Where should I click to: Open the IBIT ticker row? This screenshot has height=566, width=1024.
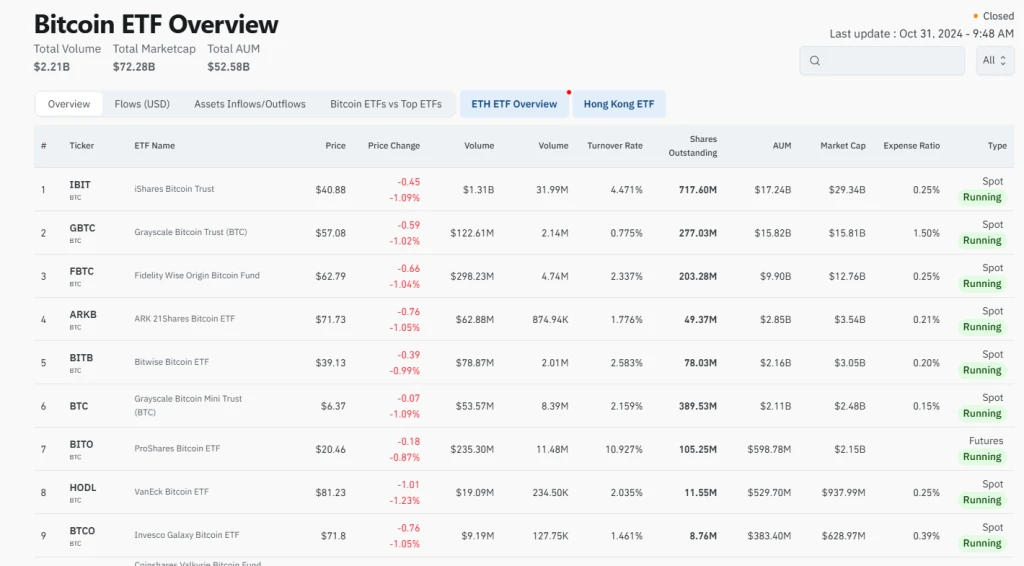point(80,185)
